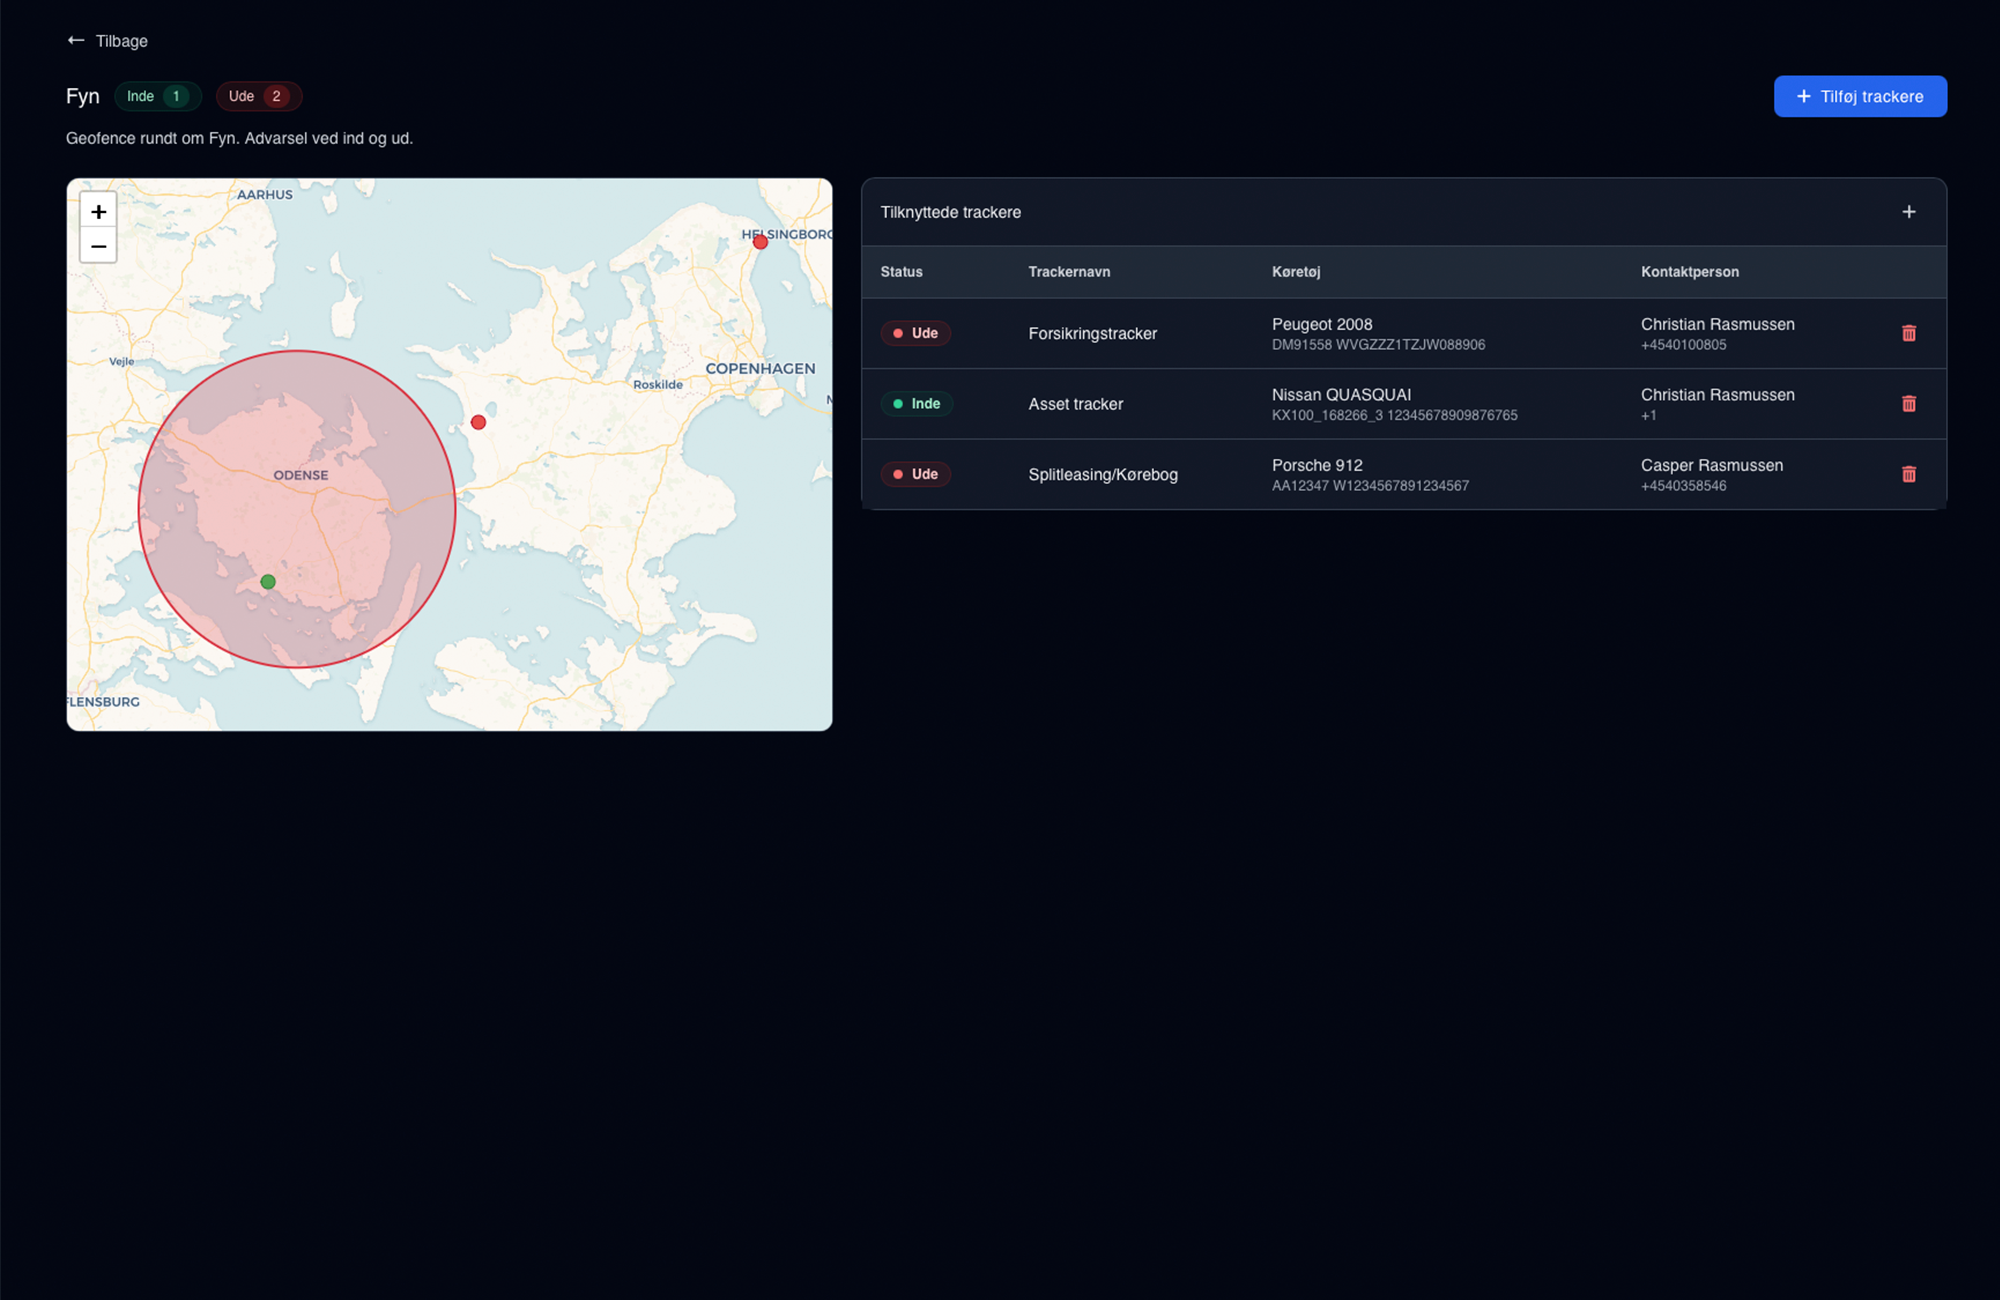Click red tracker marker near Helsingborg
Viewport: 2000px width, 1300px height.
click(760, 242)
